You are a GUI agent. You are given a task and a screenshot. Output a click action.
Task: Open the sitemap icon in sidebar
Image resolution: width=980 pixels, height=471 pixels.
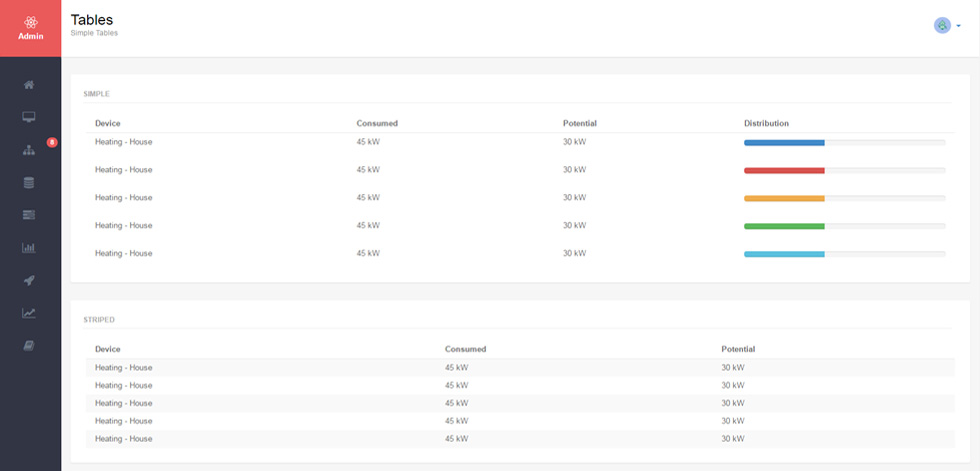(x=29, y=150)
